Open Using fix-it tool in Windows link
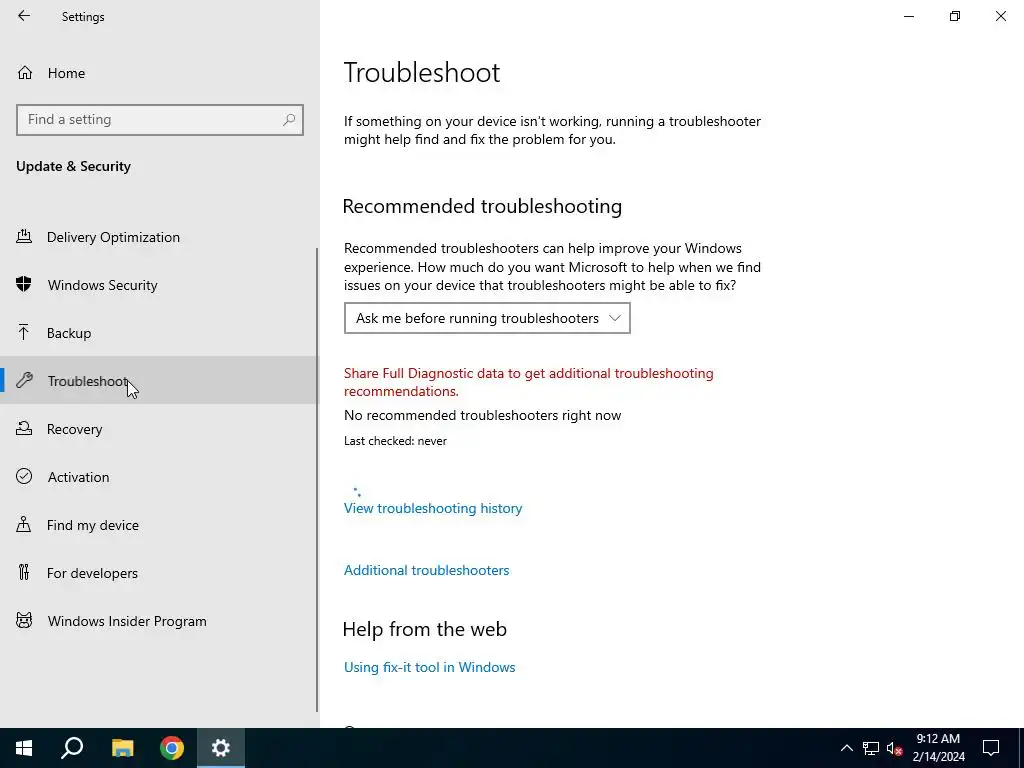Screen dimensions: 1024x768 pyautogui.click(x=430, y=667)
